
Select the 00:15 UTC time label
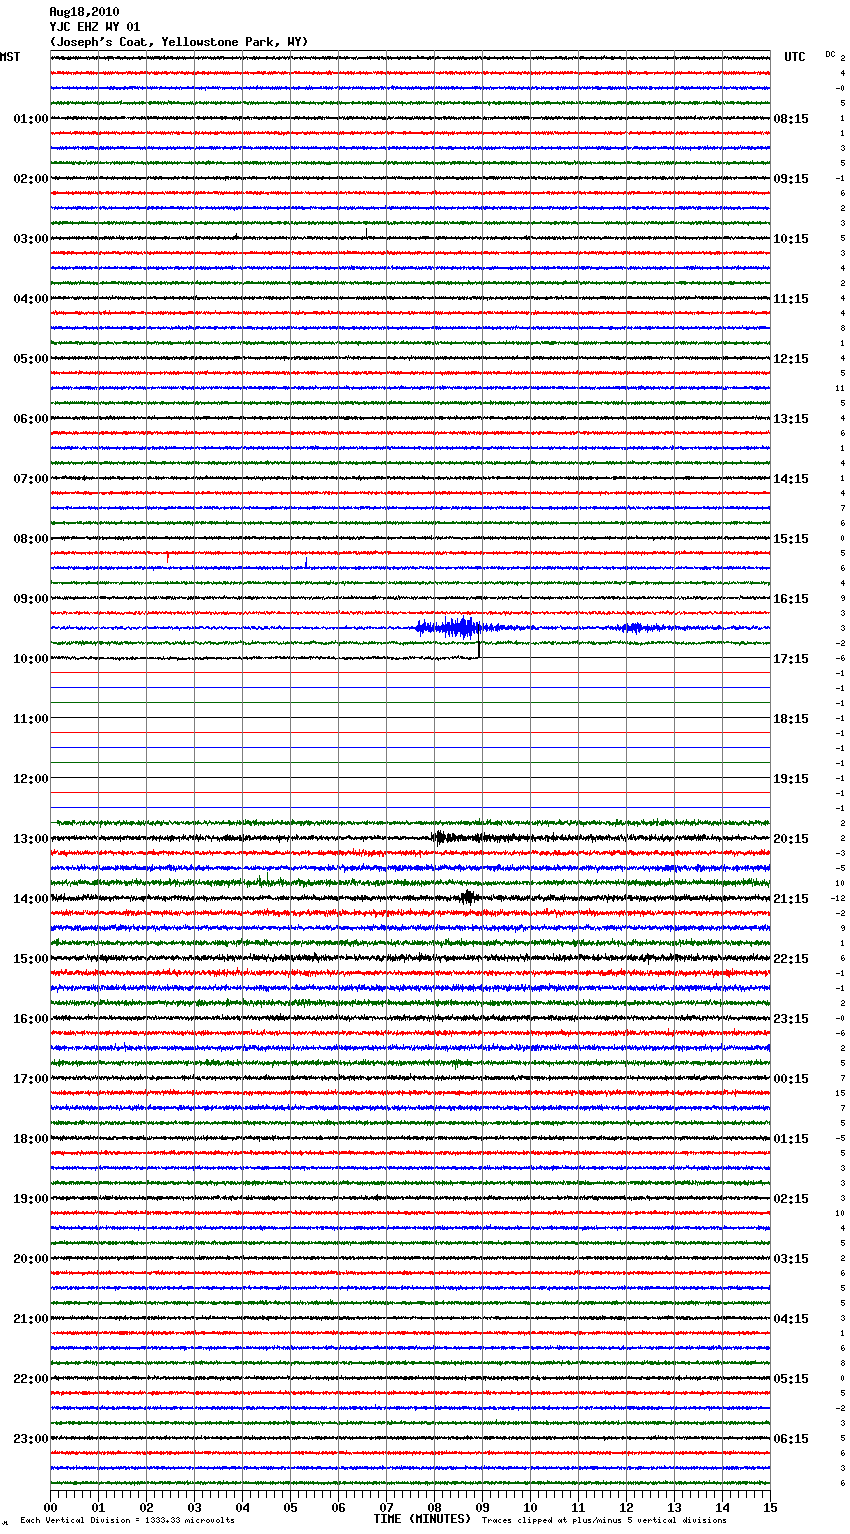(x=791, y=1079)
